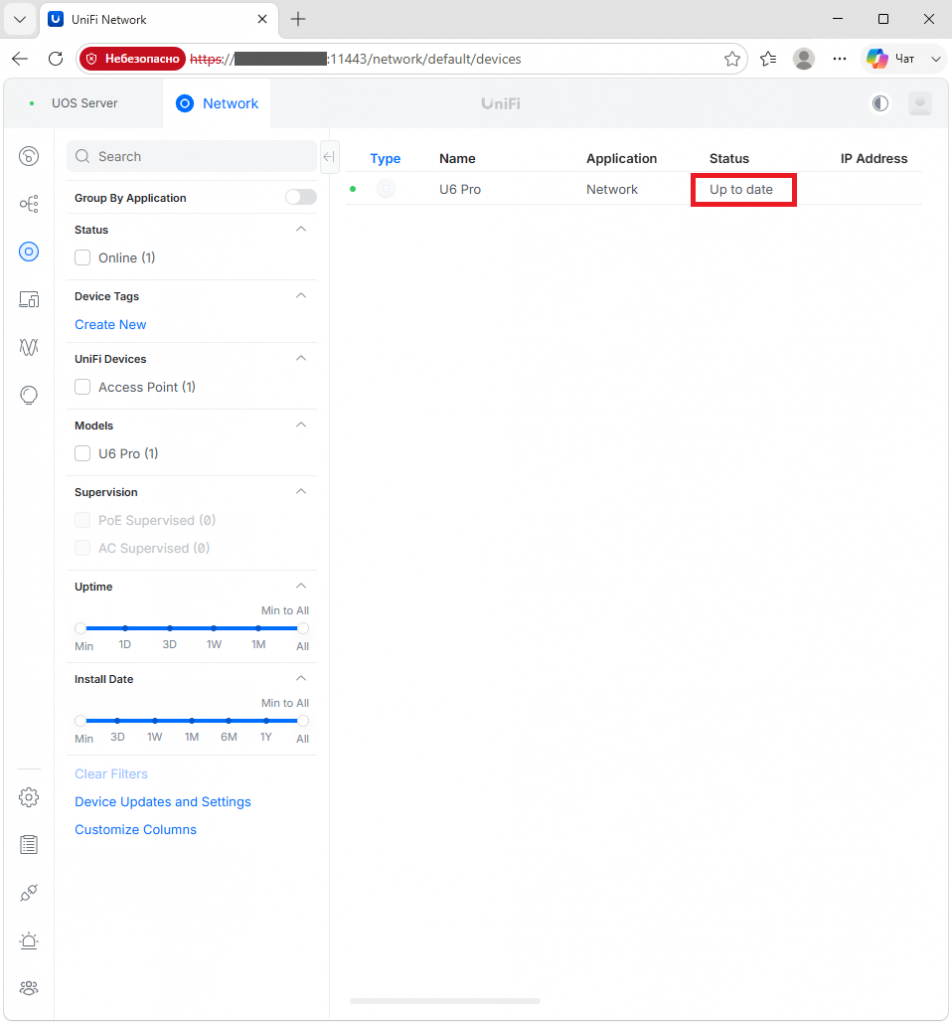Sort by the Status column header

[729, 159]
